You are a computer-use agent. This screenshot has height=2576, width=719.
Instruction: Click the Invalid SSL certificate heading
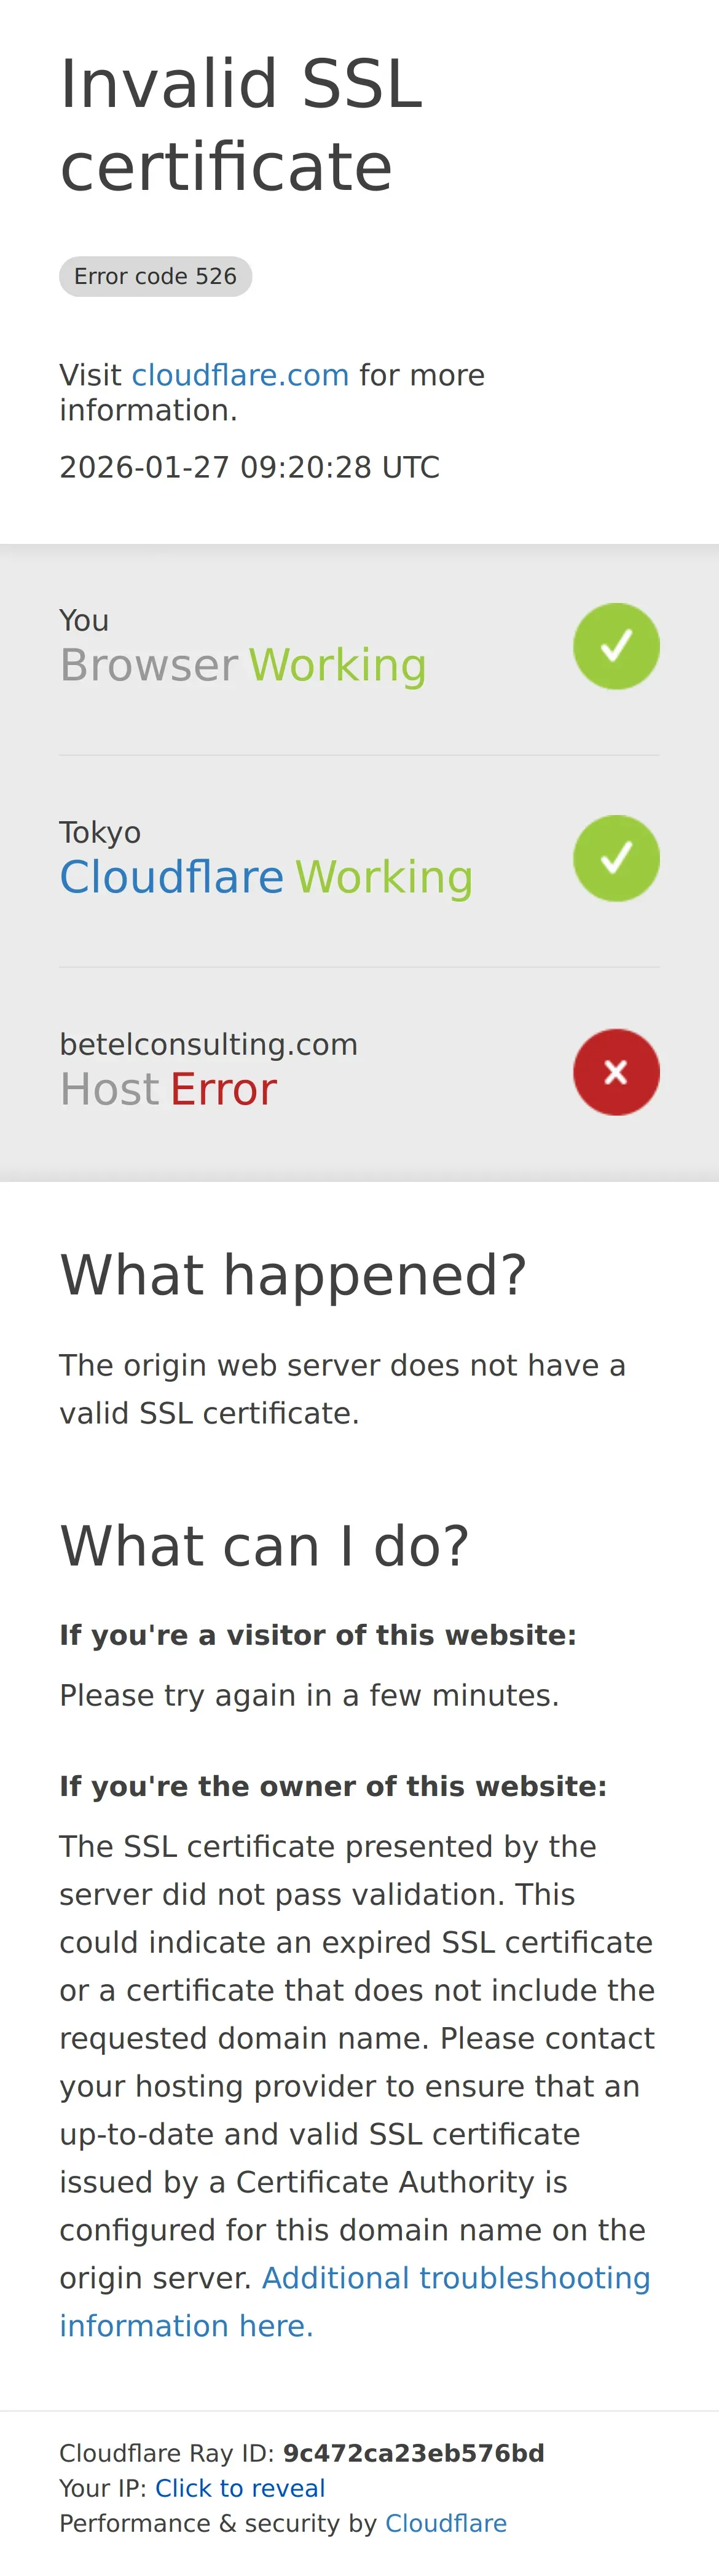point(241,124)
